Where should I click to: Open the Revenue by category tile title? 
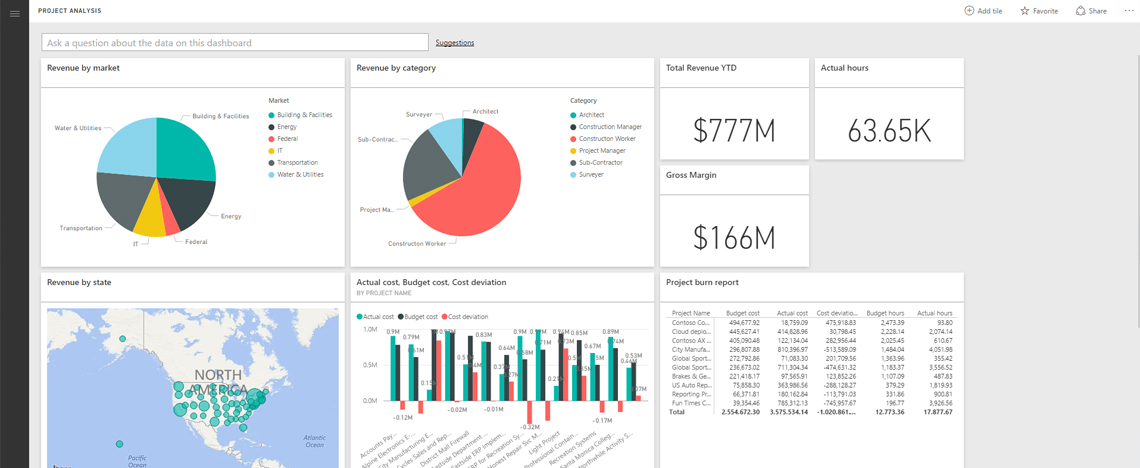pos(396,68)
